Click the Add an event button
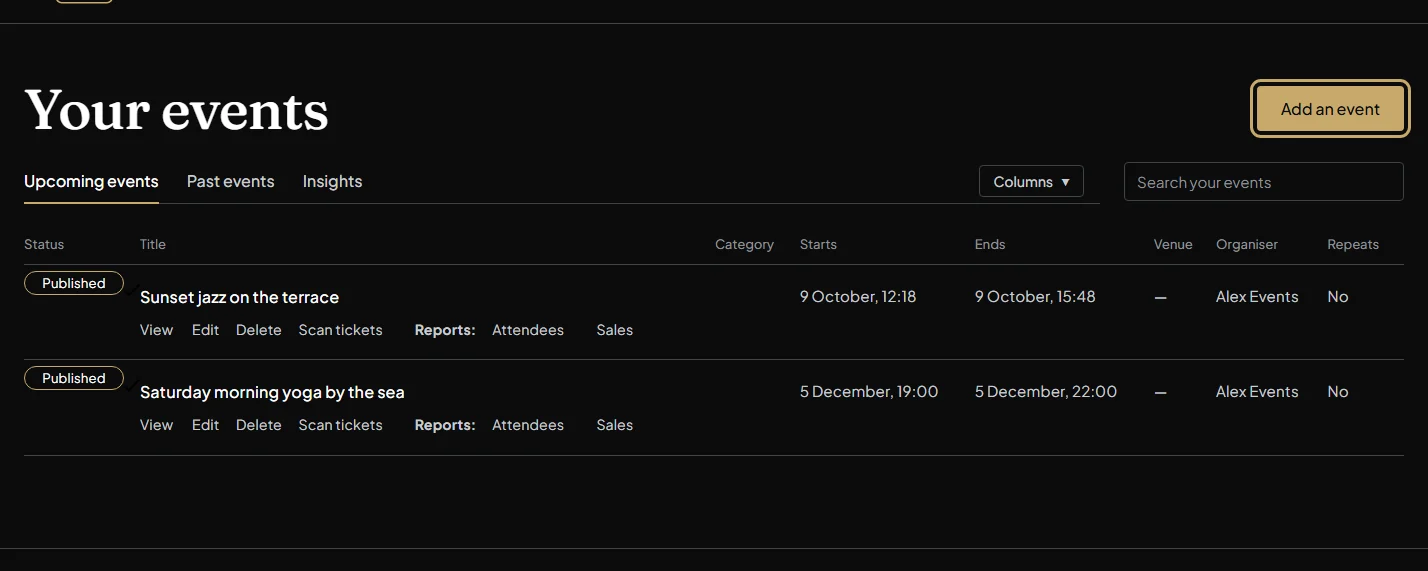The width and height of the screenshot is (1428, 571). pos(1330,109)
